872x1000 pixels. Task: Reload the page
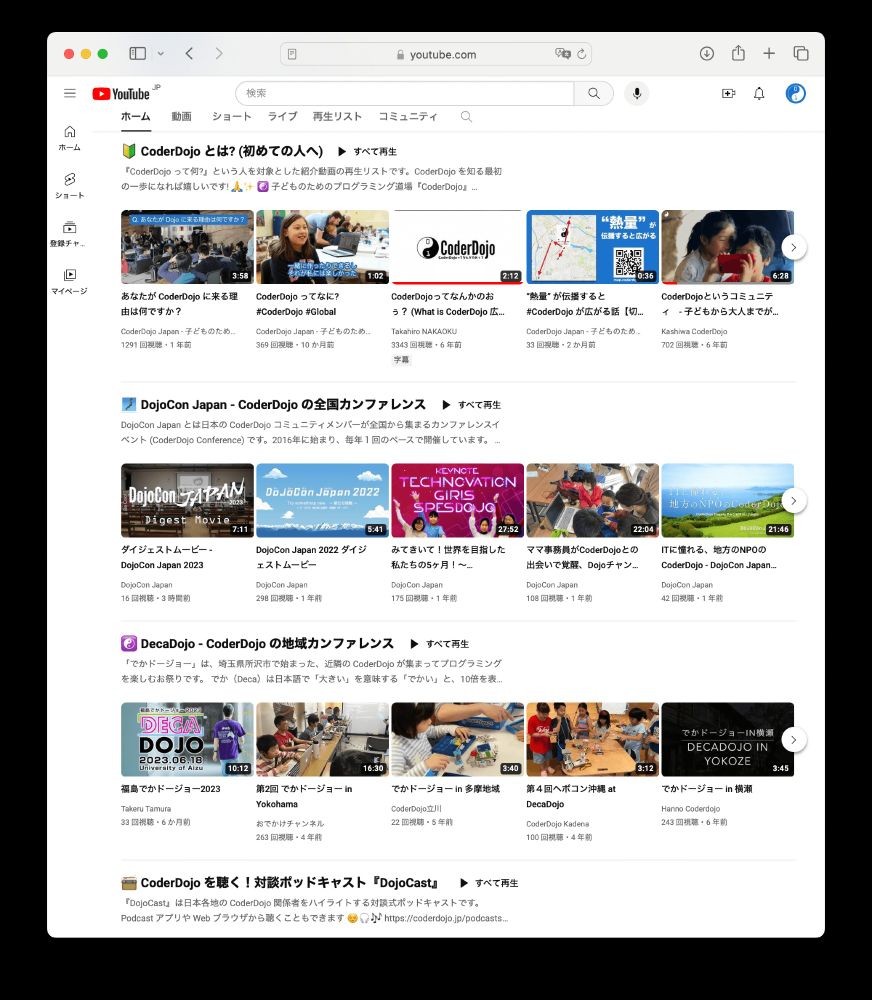point(582,54)
